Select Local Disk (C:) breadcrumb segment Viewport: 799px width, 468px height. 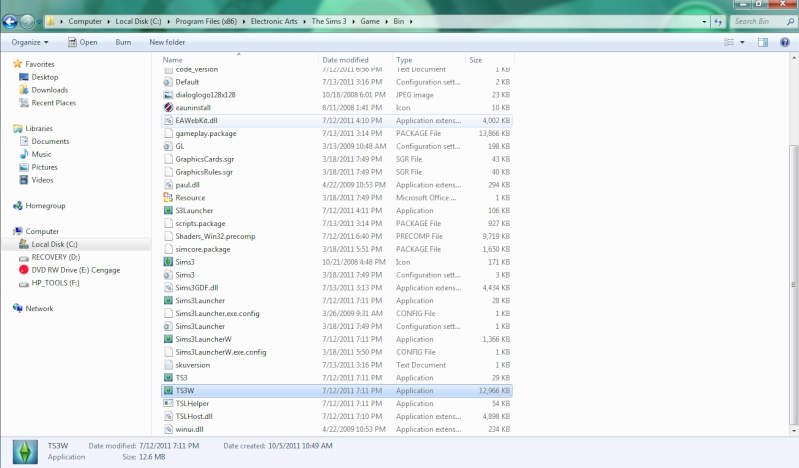coord(138,21)
